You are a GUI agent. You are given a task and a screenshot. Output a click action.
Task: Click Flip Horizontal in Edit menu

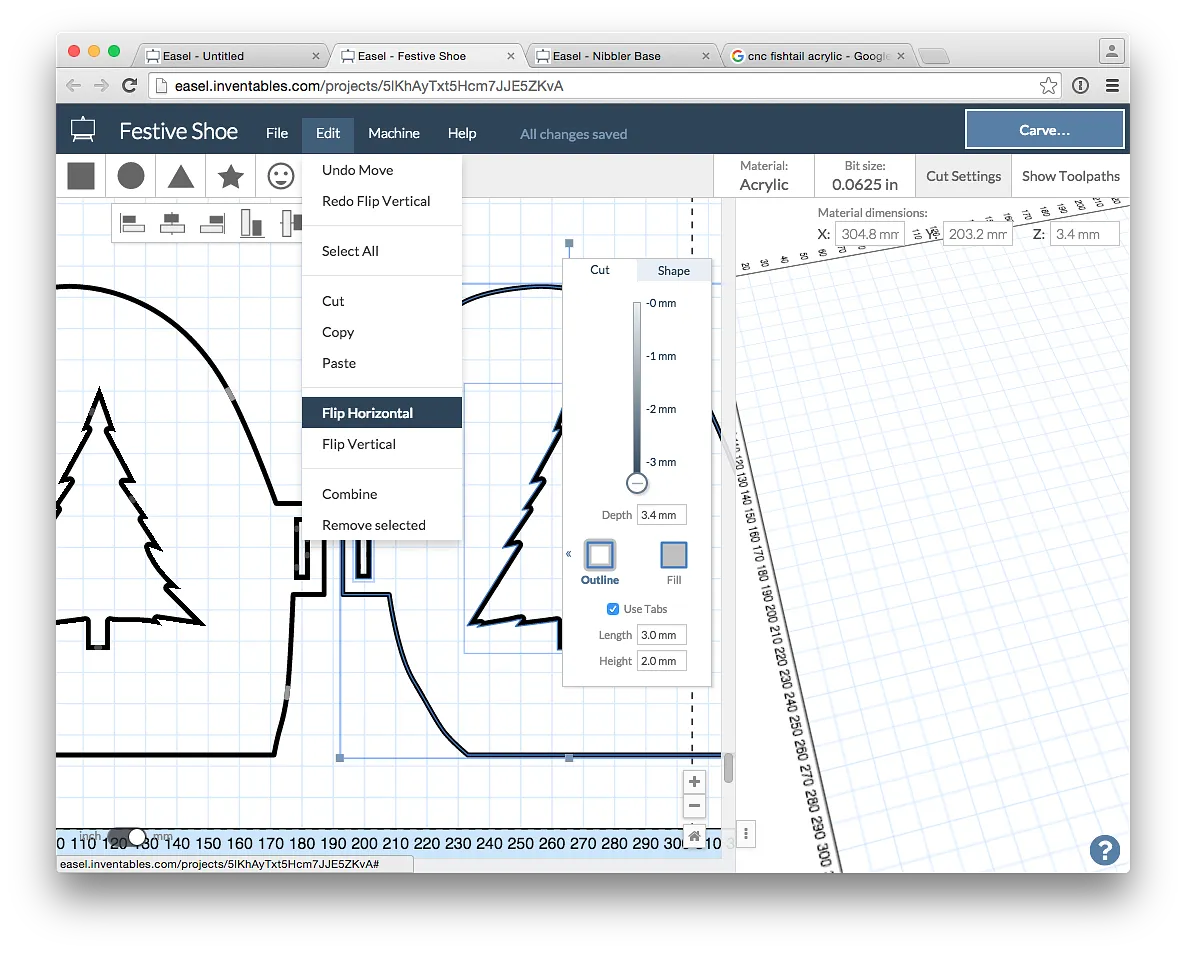(x=367, y=413)
